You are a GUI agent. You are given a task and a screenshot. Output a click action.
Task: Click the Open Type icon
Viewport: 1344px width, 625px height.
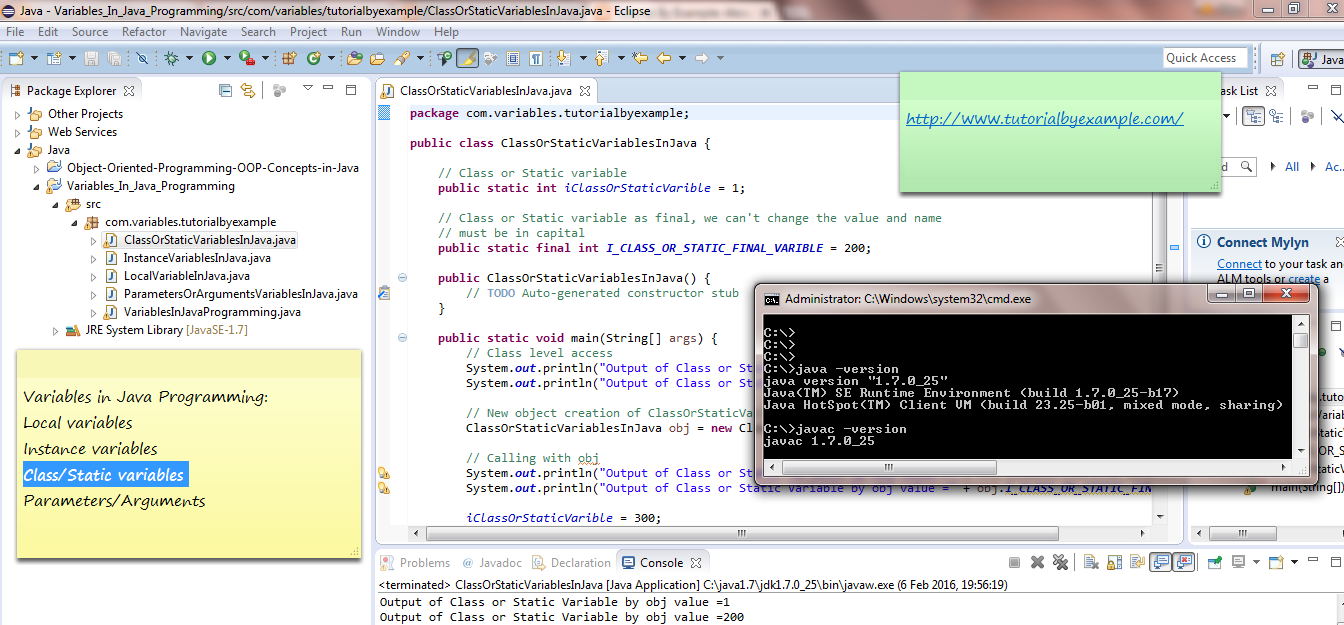coord(355,58)
